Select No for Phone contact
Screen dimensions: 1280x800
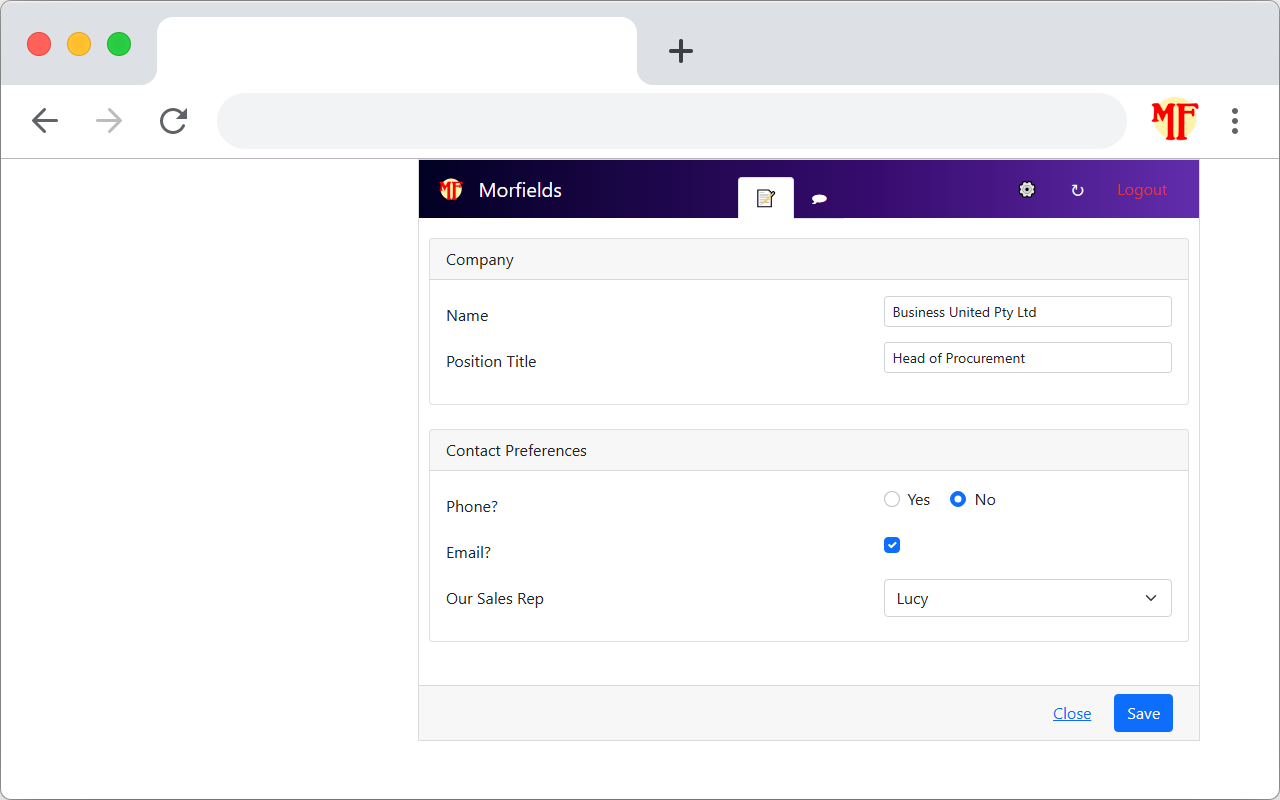(x=958, y=500)
